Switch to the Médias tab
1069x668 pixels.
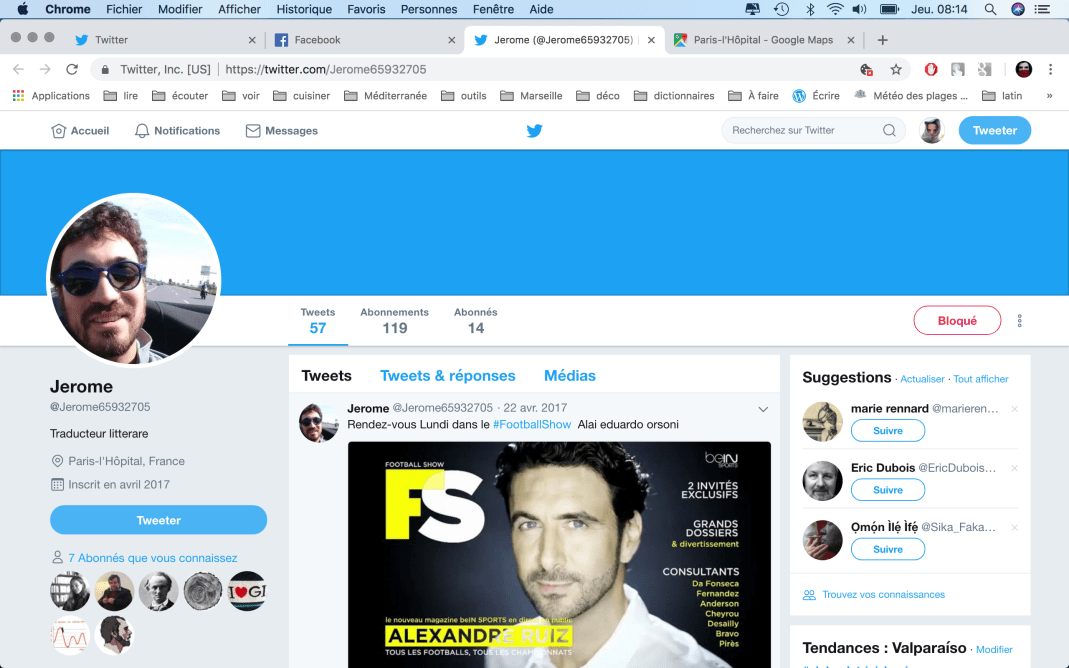pyautogui.click(x=569, y=376)
